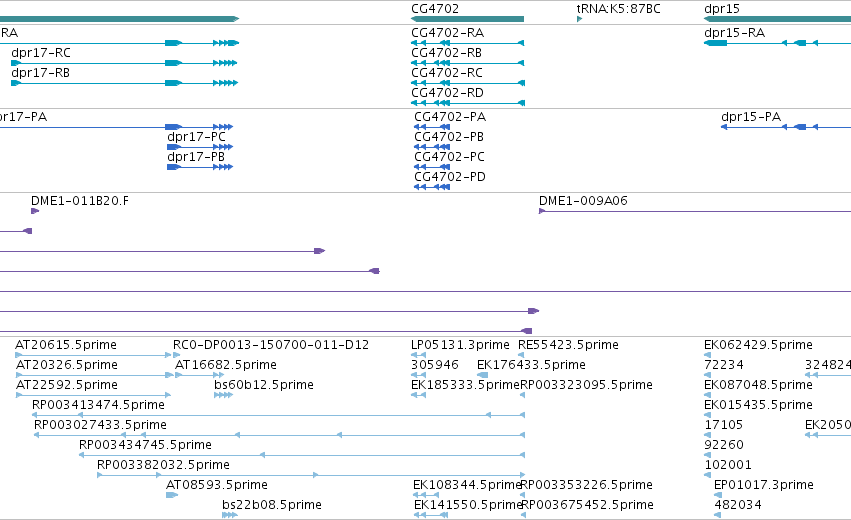Select EST EP01017.3prime
The image size is (851, 520).
pos(764,485)
